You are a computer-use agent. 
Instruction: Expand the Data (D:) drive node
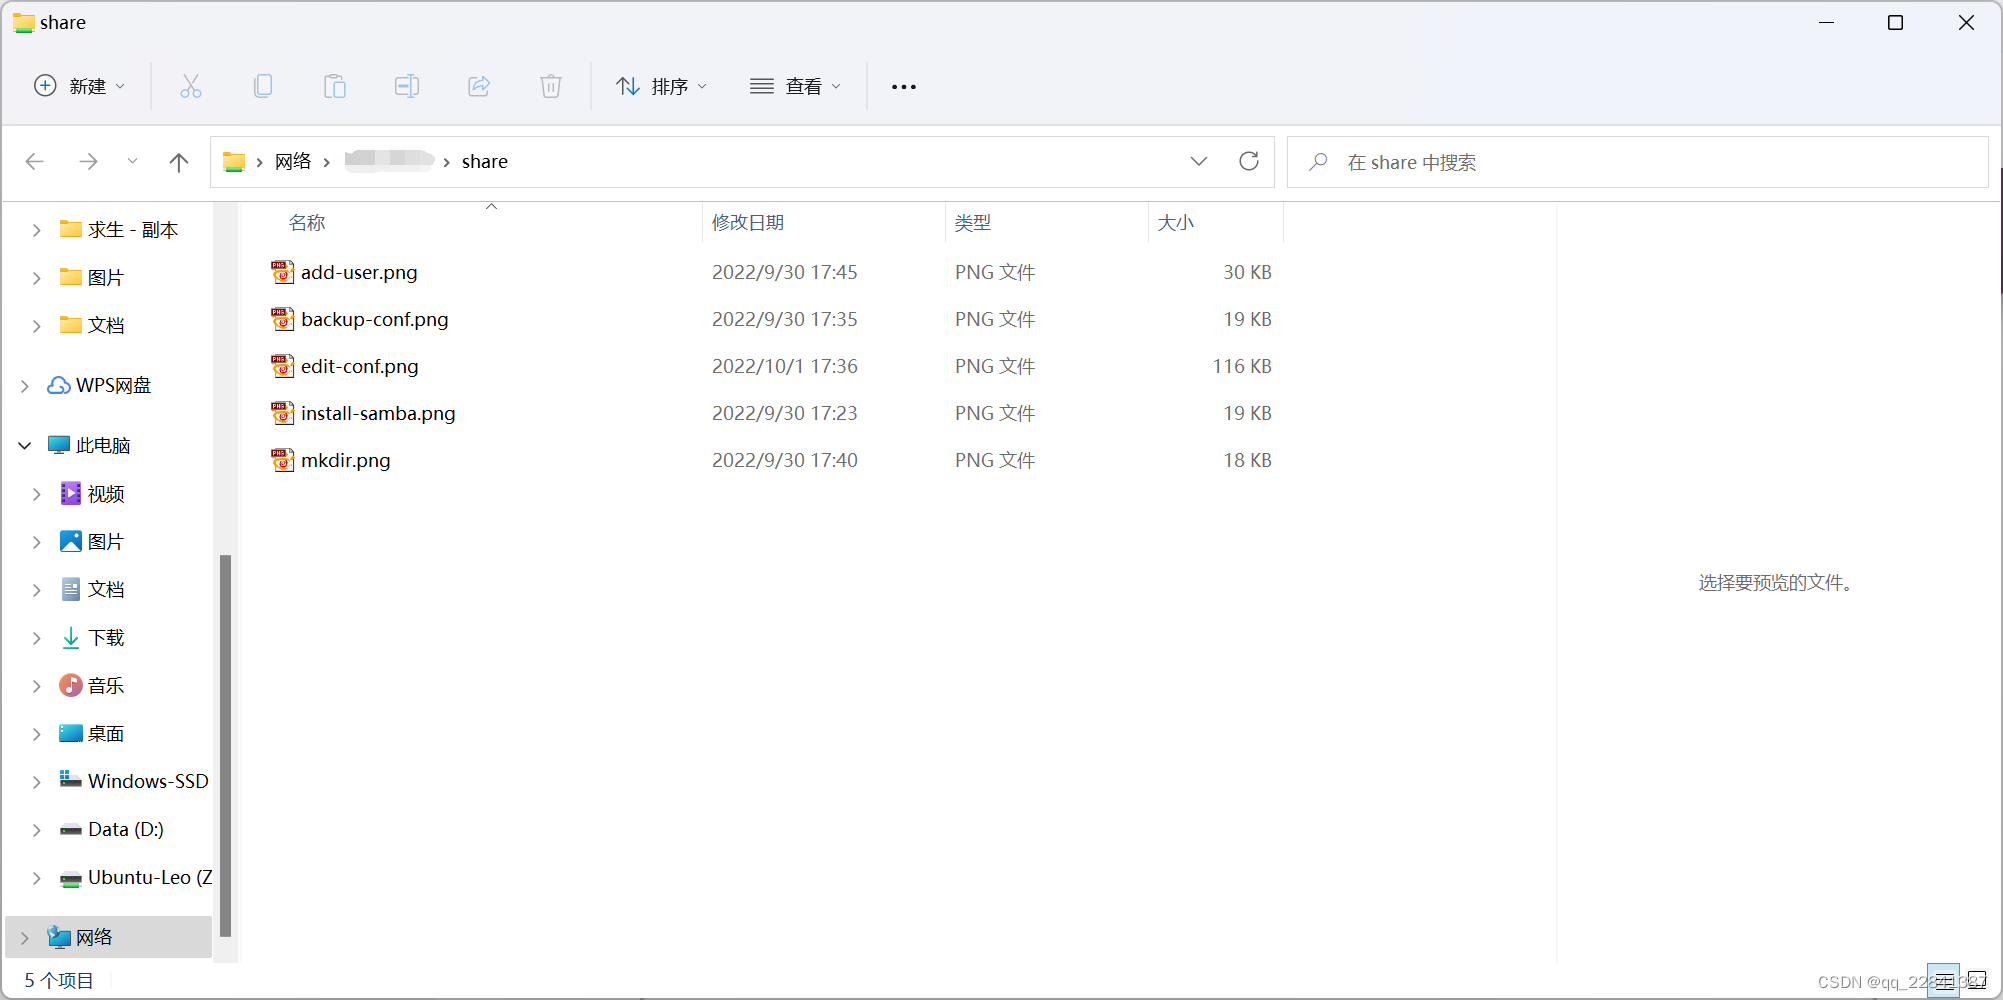(x=36, y=829)
